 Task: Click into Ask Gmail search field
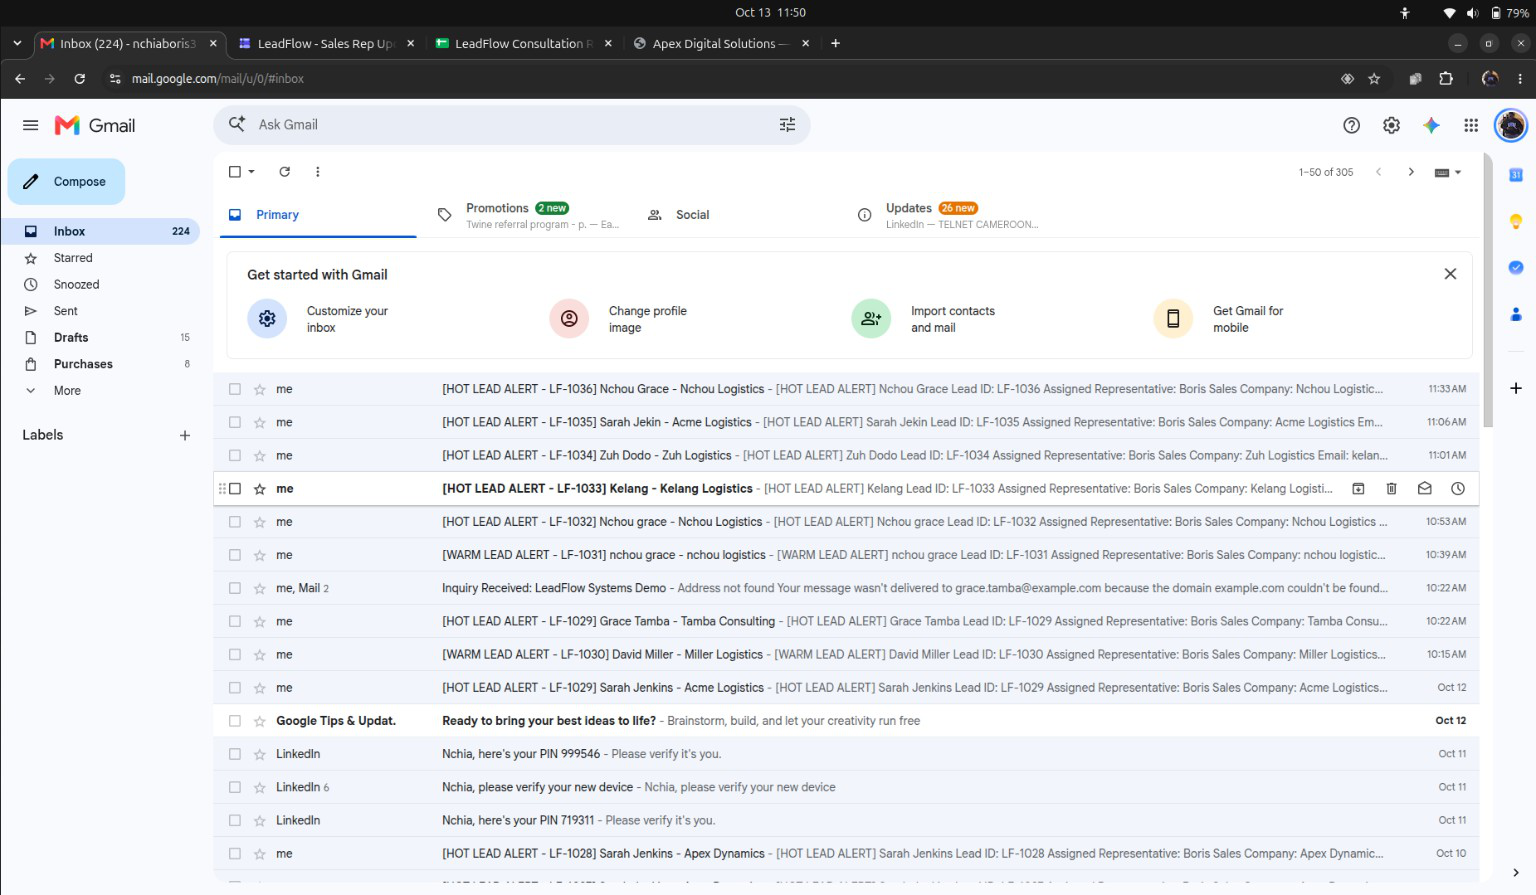pos(510,124)
